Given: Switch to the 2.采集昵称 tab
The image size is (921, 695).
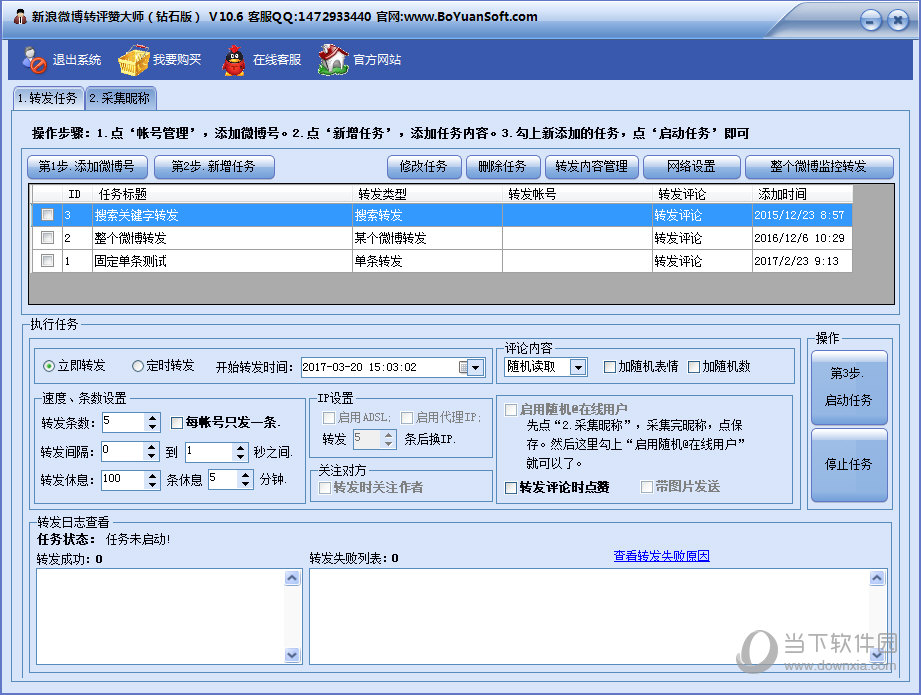Looking at the screenshot, I should point(120,98).
